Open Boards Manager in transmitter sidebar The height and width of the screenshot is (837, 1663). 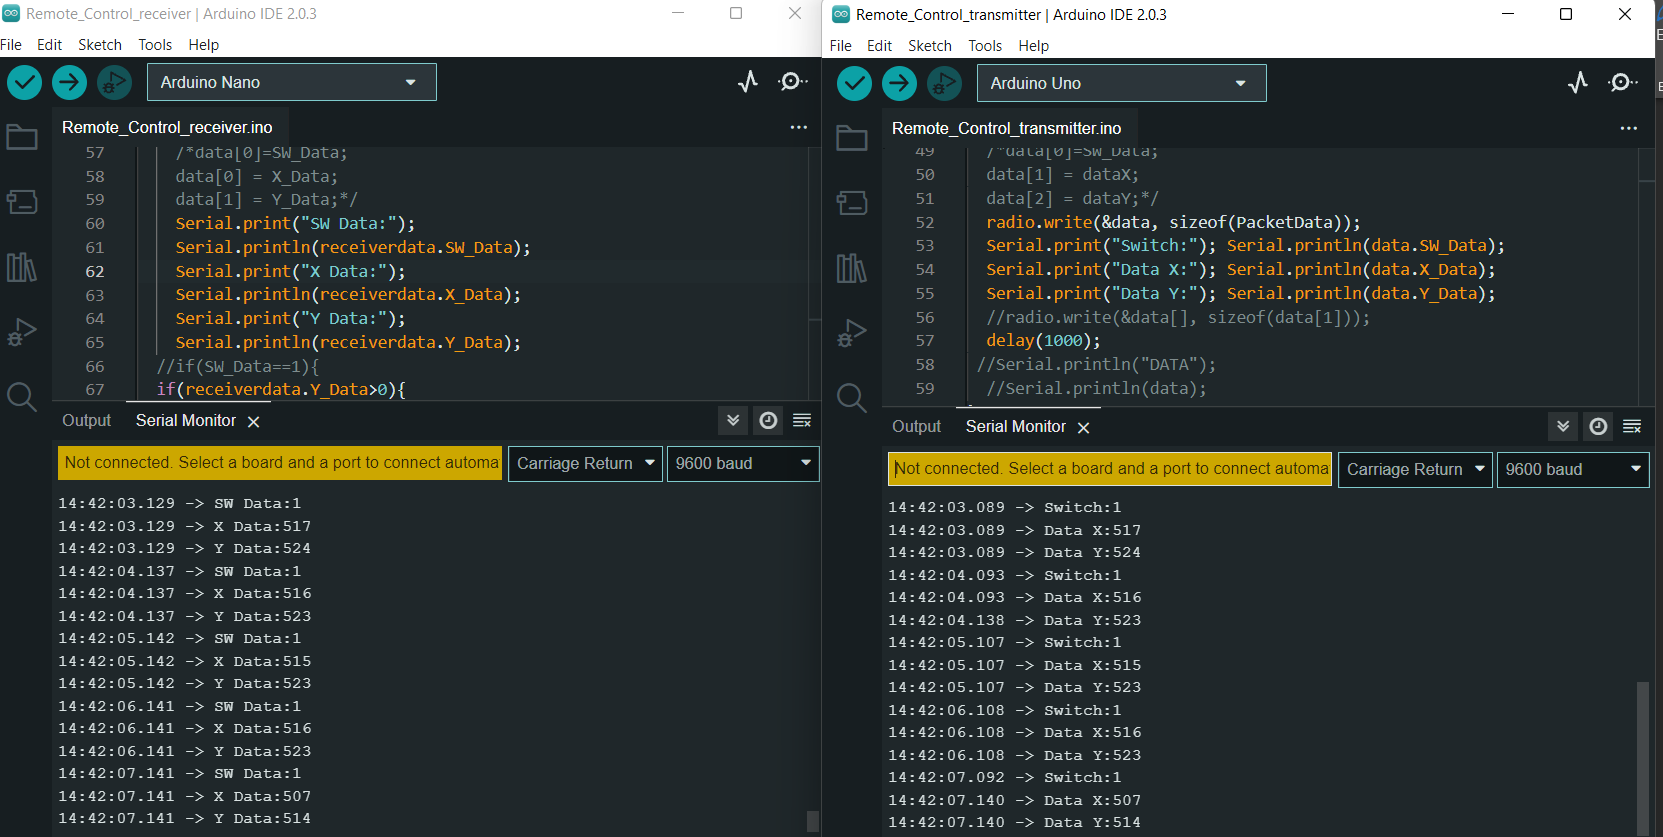(x=852, y=203)
